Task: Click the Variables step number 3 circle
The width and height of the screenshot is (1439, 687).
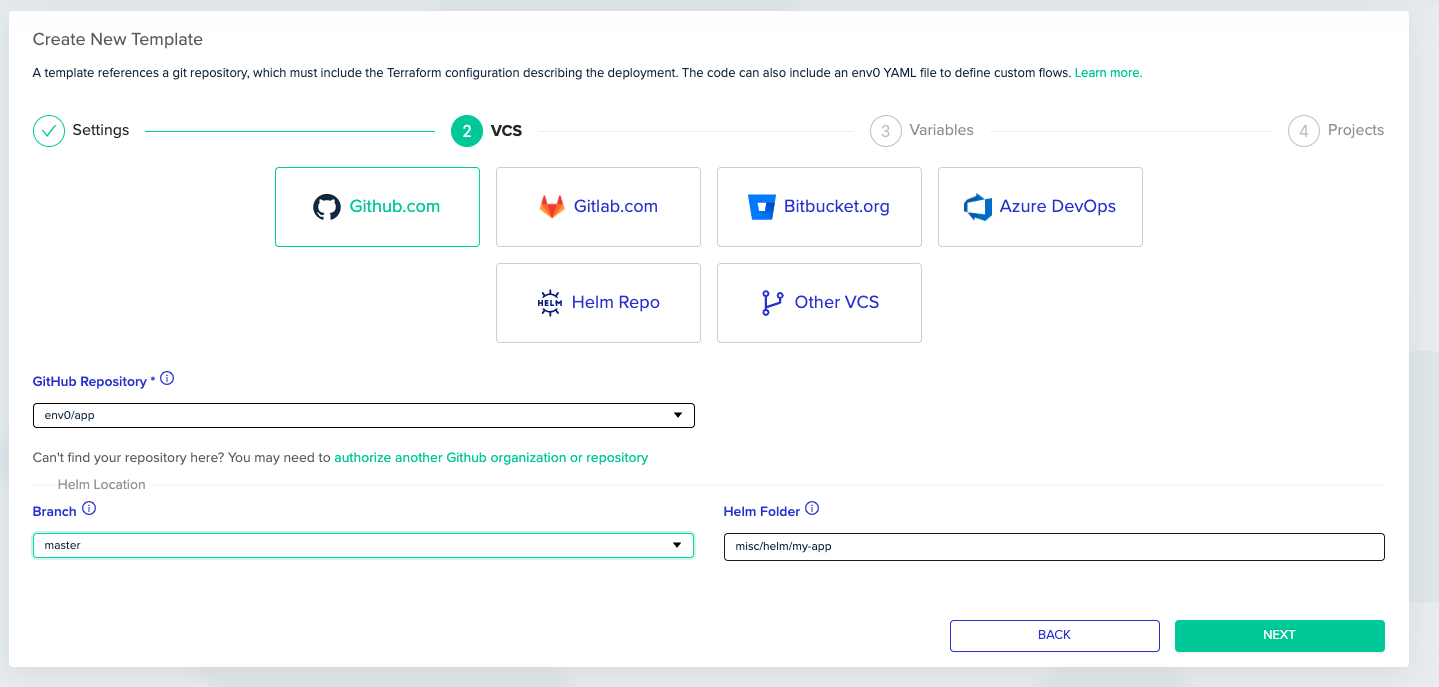Action: (885, 131)
